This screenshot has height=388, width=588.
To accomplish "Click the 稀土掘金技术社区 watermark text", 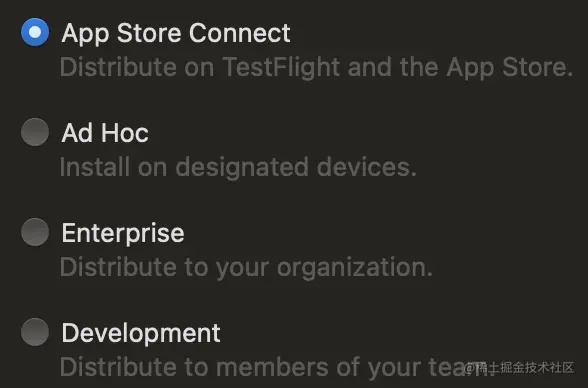I will click(519, 368).
